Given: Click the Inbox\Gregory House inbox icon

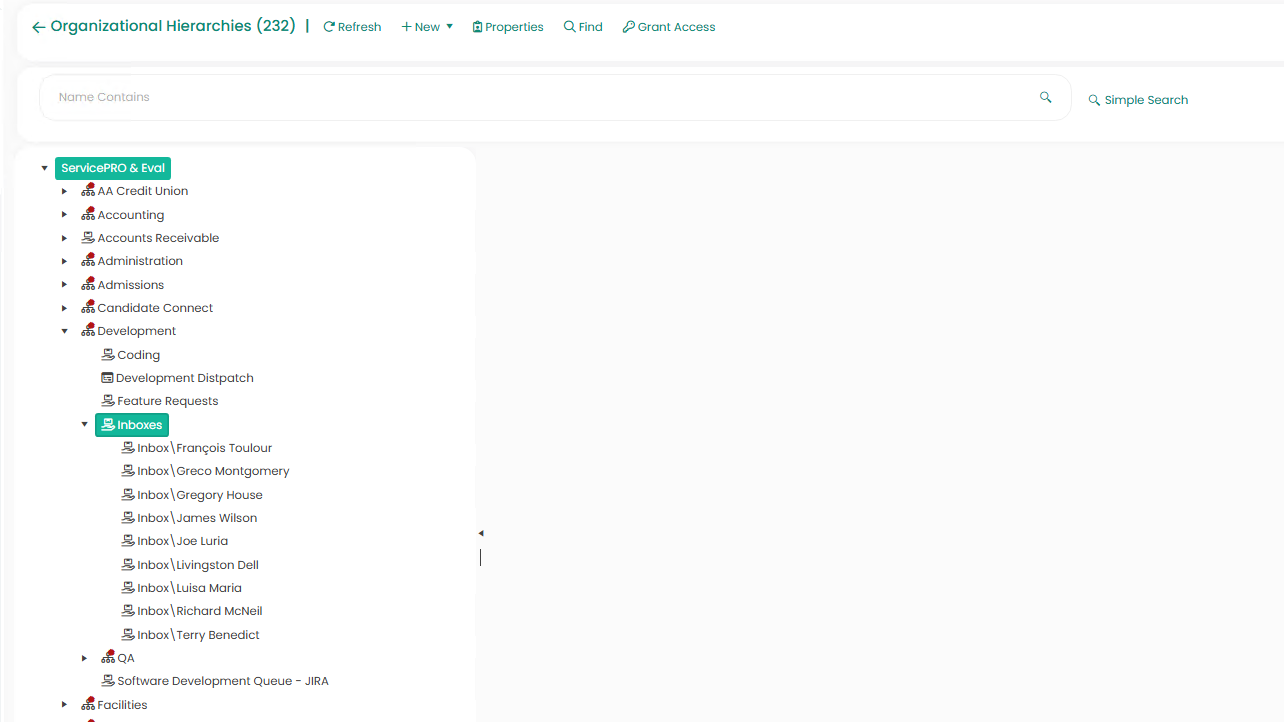Looking at the screenshot, I should click(128, 495).
